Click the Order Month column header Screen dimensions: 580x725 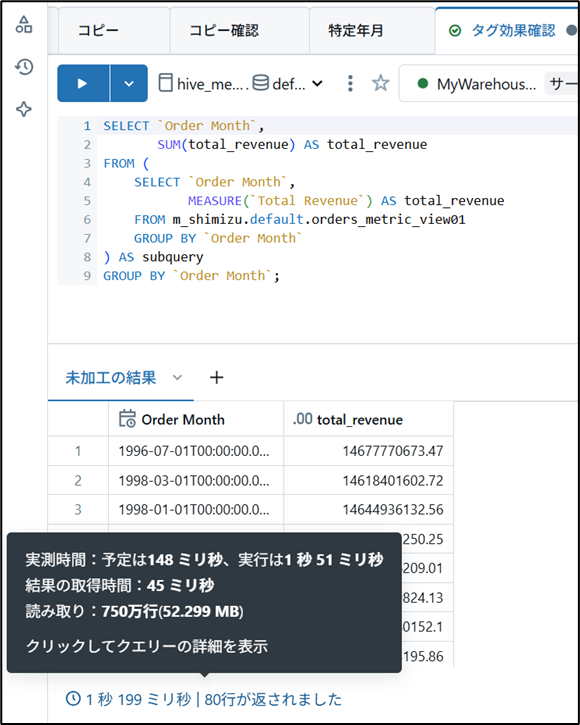(196, 419)
